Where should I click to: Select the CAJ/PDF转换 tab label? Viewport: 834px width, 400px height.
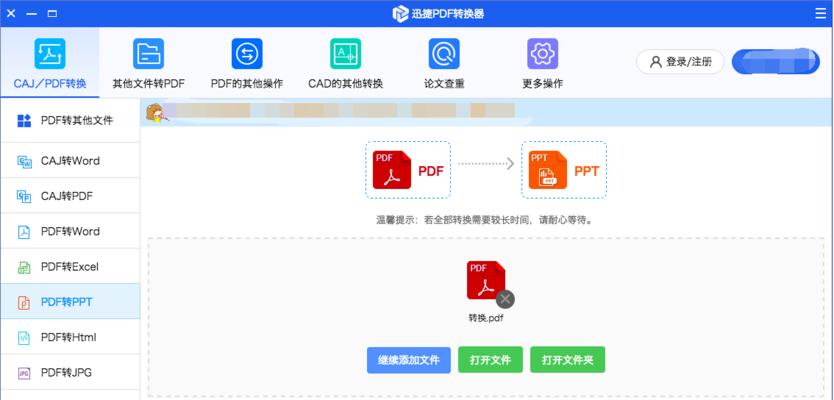(x=50, y=84)
